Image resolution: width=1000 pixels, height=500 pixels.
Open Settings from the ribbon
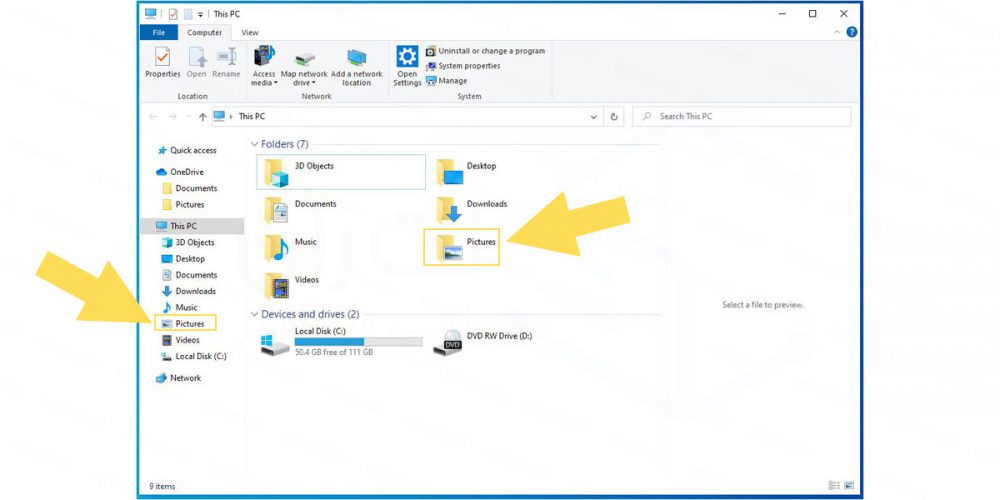click(407, 59)
